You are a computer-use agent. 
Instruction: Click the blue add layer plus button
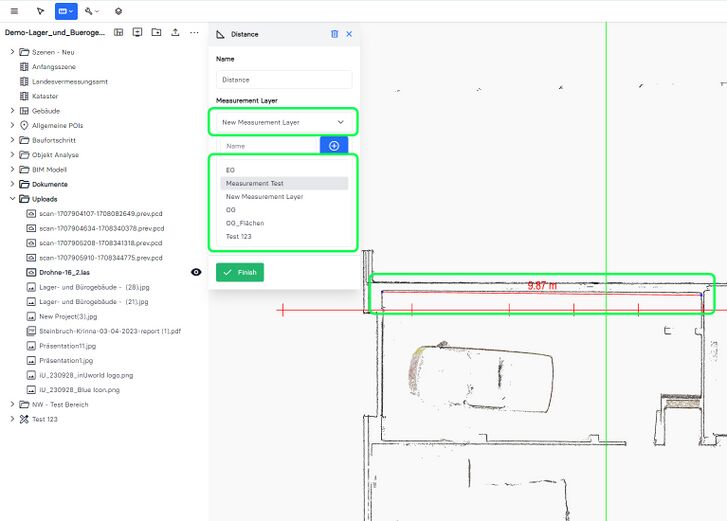[334, 146]
